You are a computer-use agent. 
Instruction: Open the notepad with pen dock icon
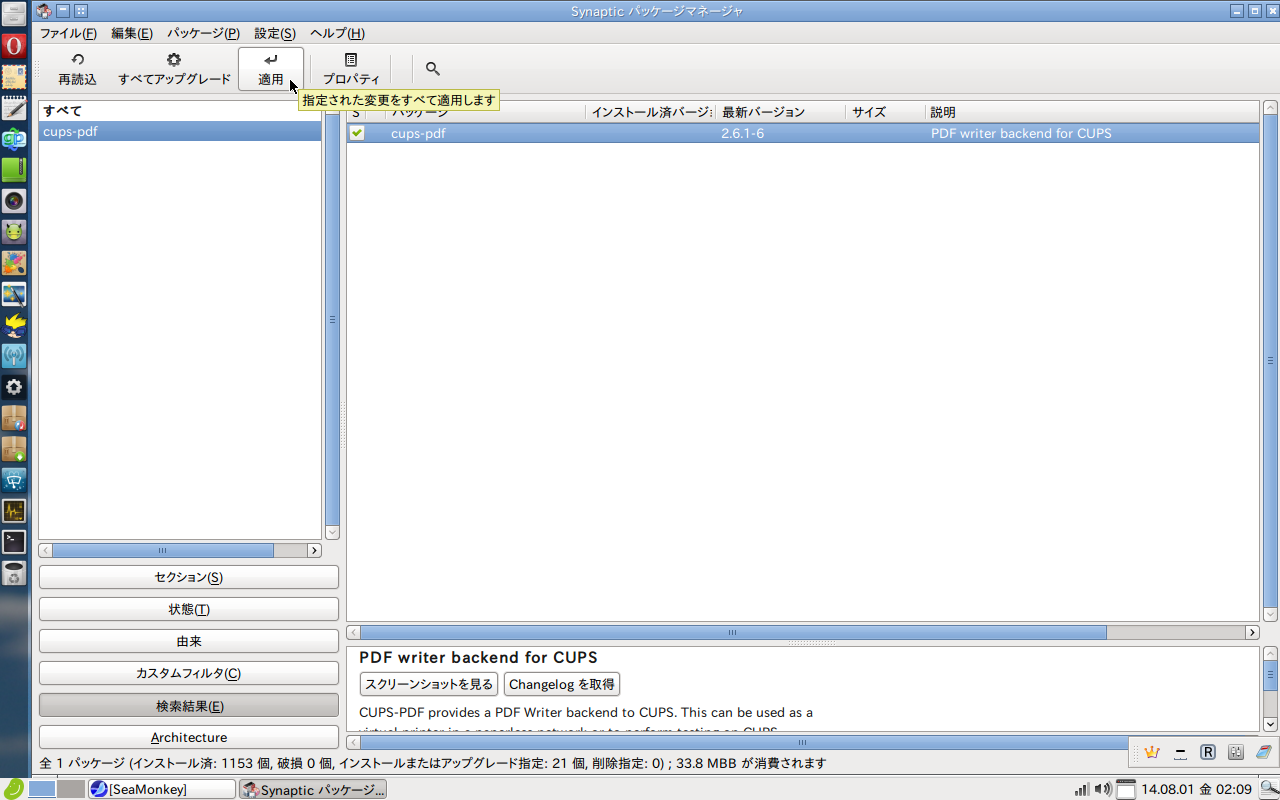click(13, 108)
